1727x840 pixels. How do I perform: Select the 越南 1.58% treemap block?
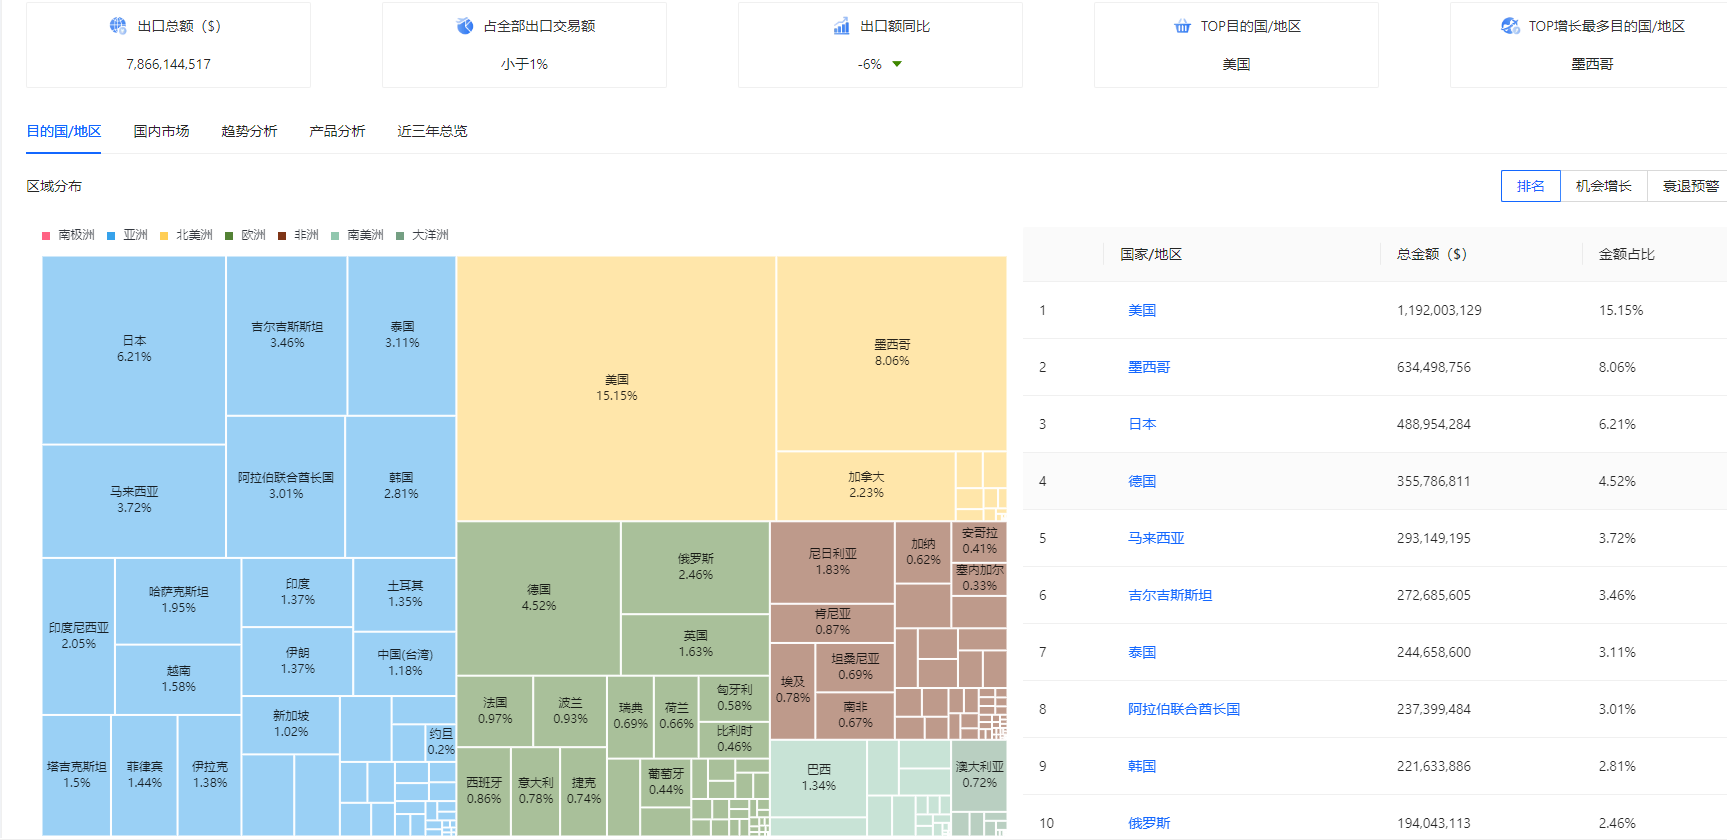(x=179, y=679)
